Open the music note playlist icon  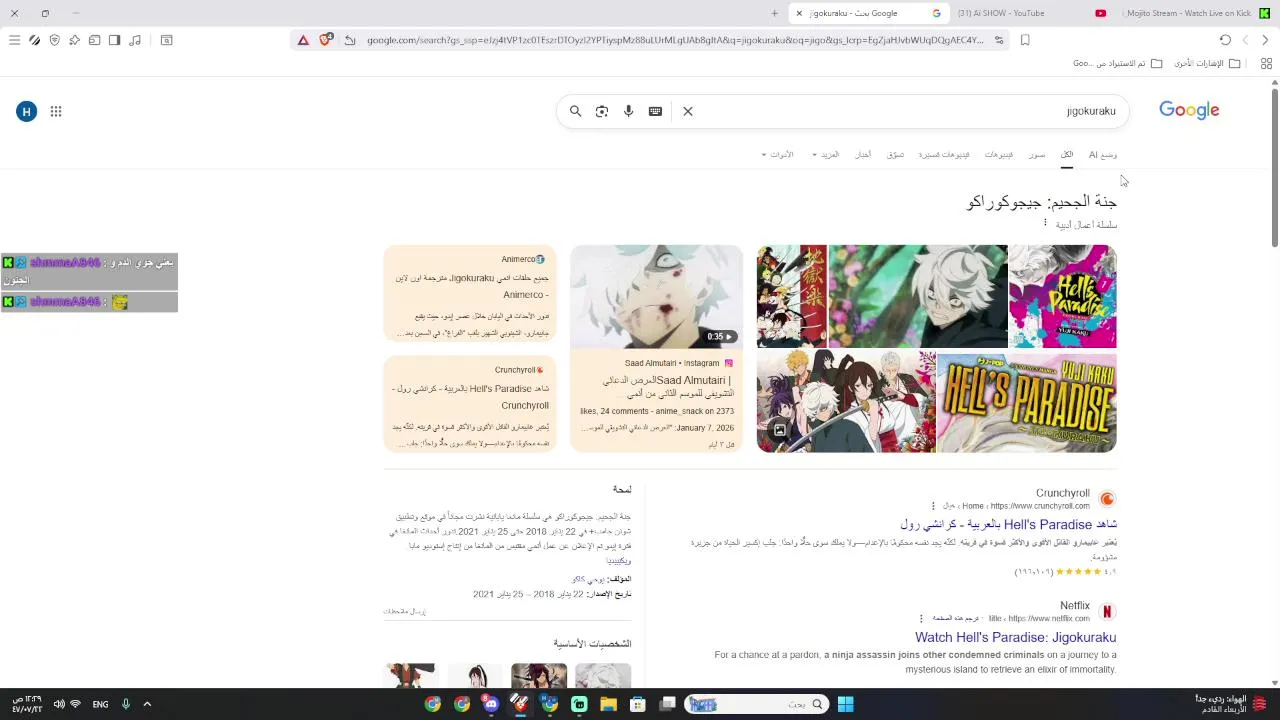pyautogui.click(x=135, y=40)
